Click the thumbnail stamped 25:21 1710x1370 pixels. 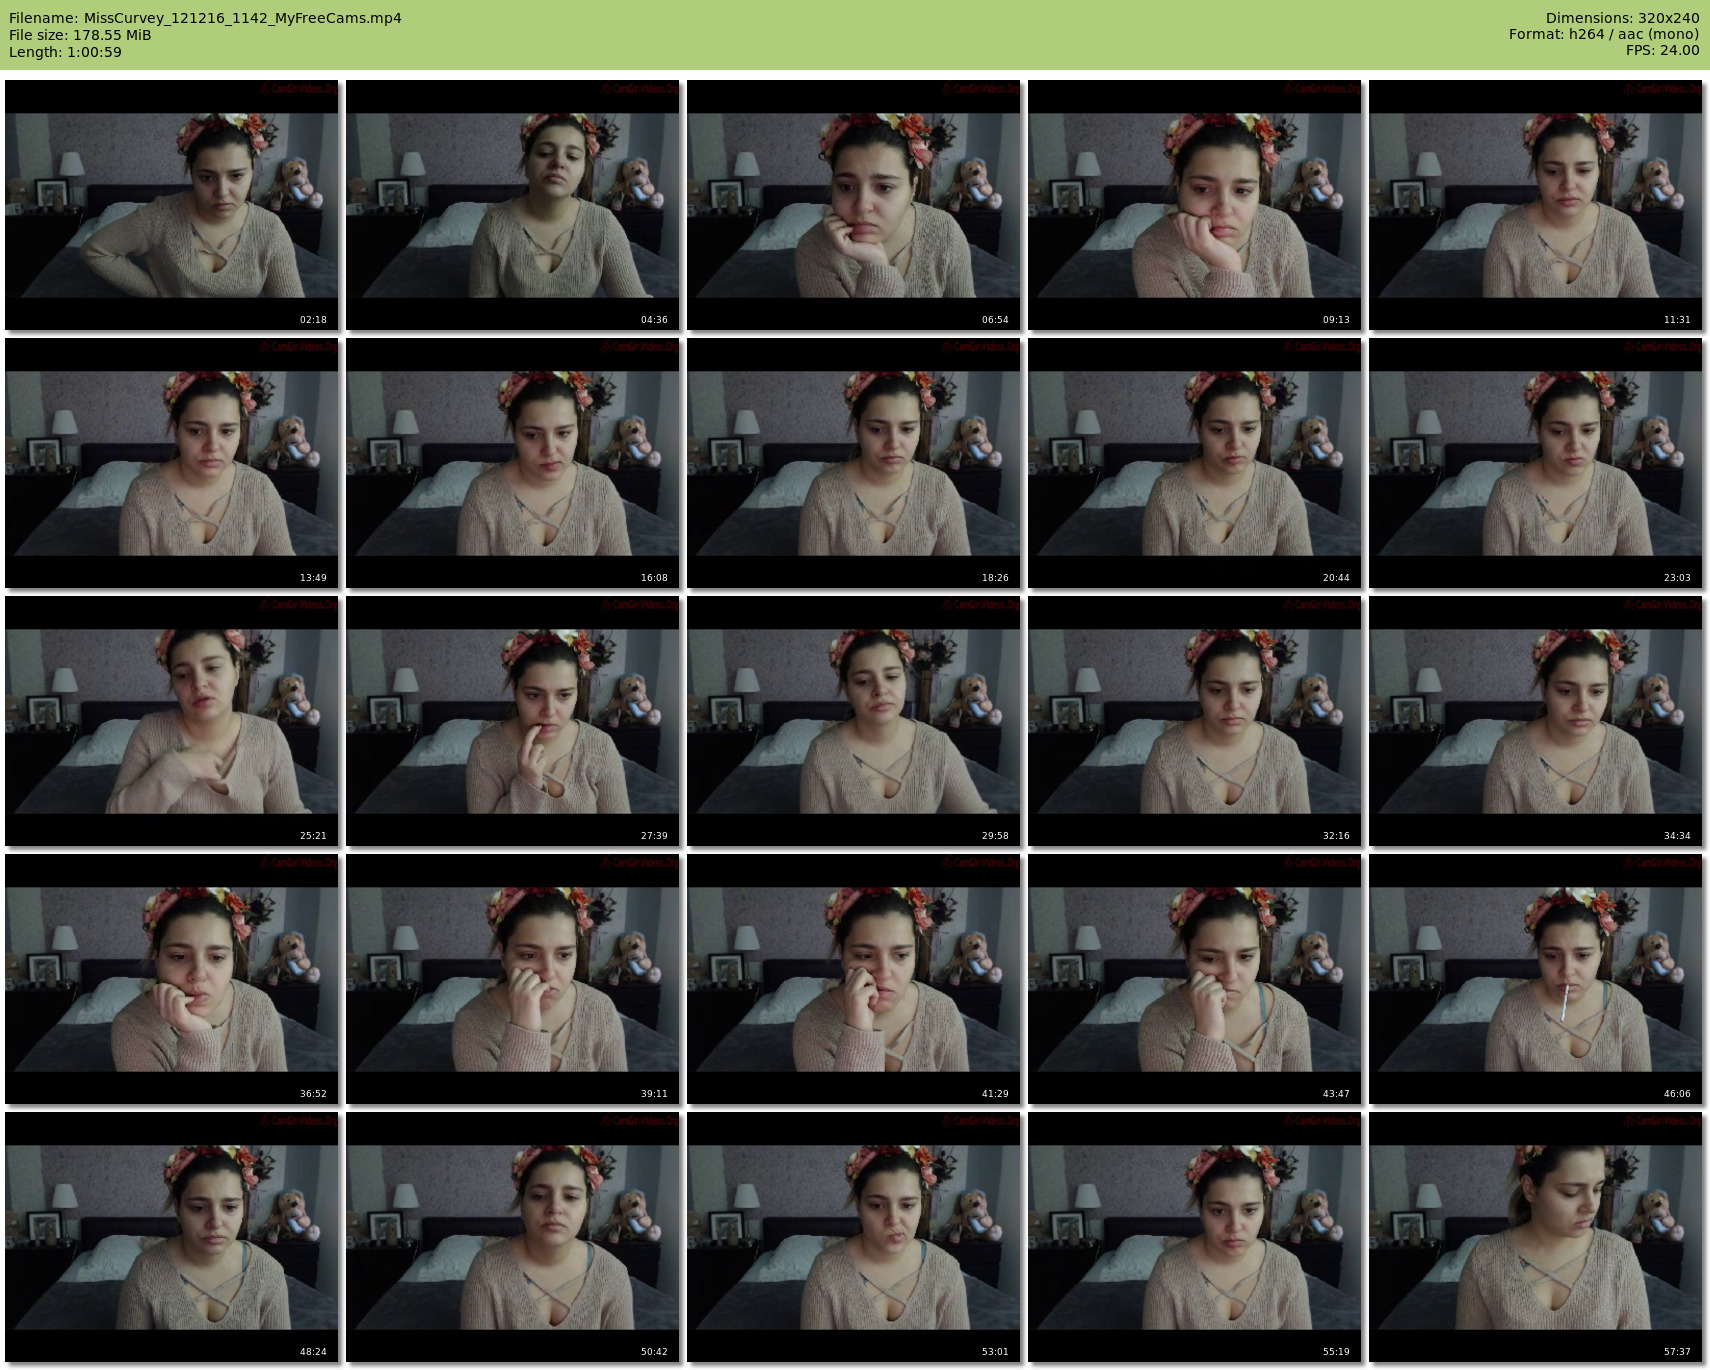(x=172, y=721)
